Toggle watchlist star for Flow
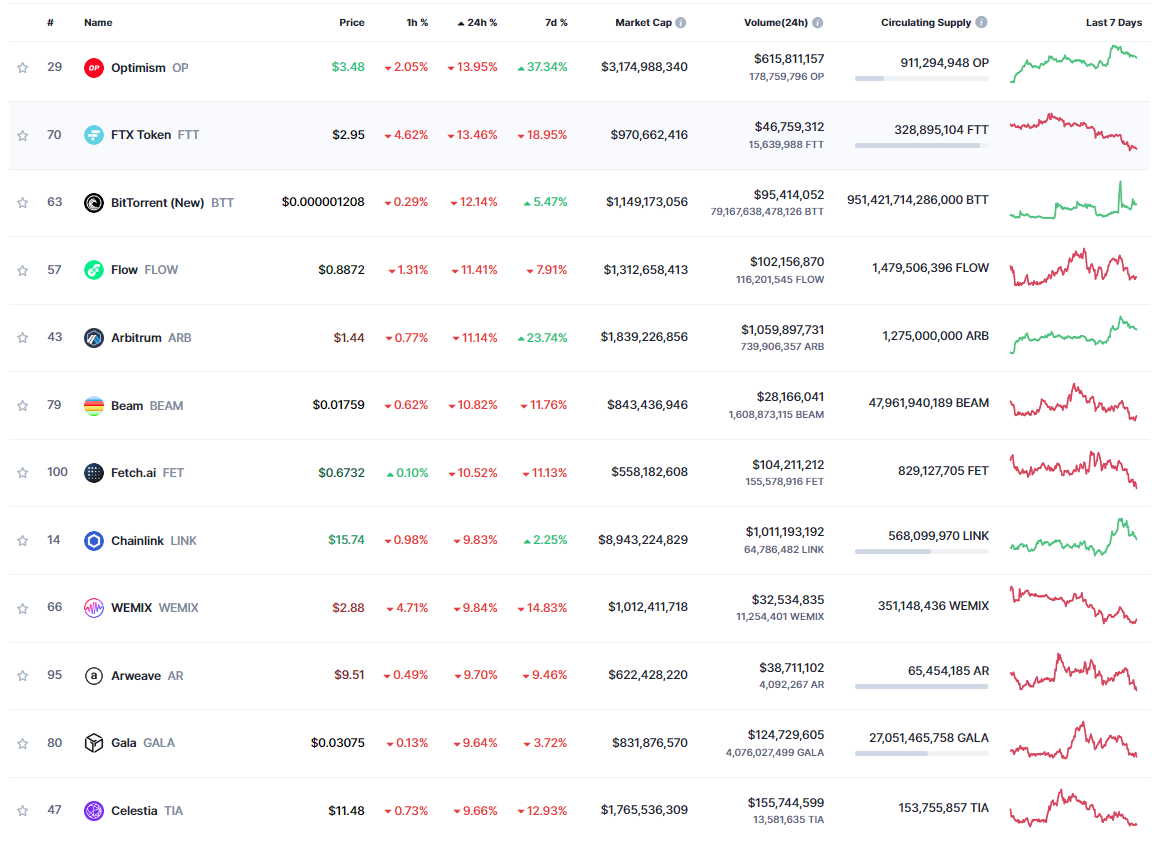 click(23, 270)
